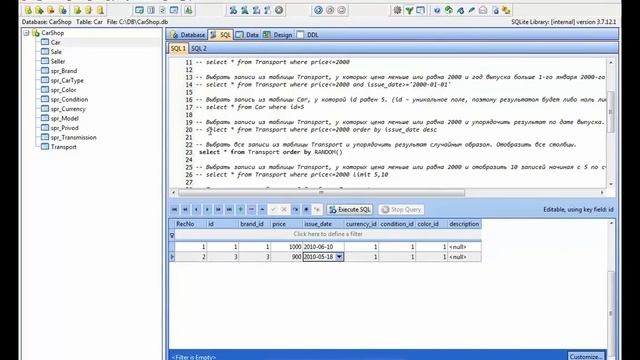The height and width of the screenshot is (360, 640).
Task: Select the Car table in tree
Action: (56, 42)
